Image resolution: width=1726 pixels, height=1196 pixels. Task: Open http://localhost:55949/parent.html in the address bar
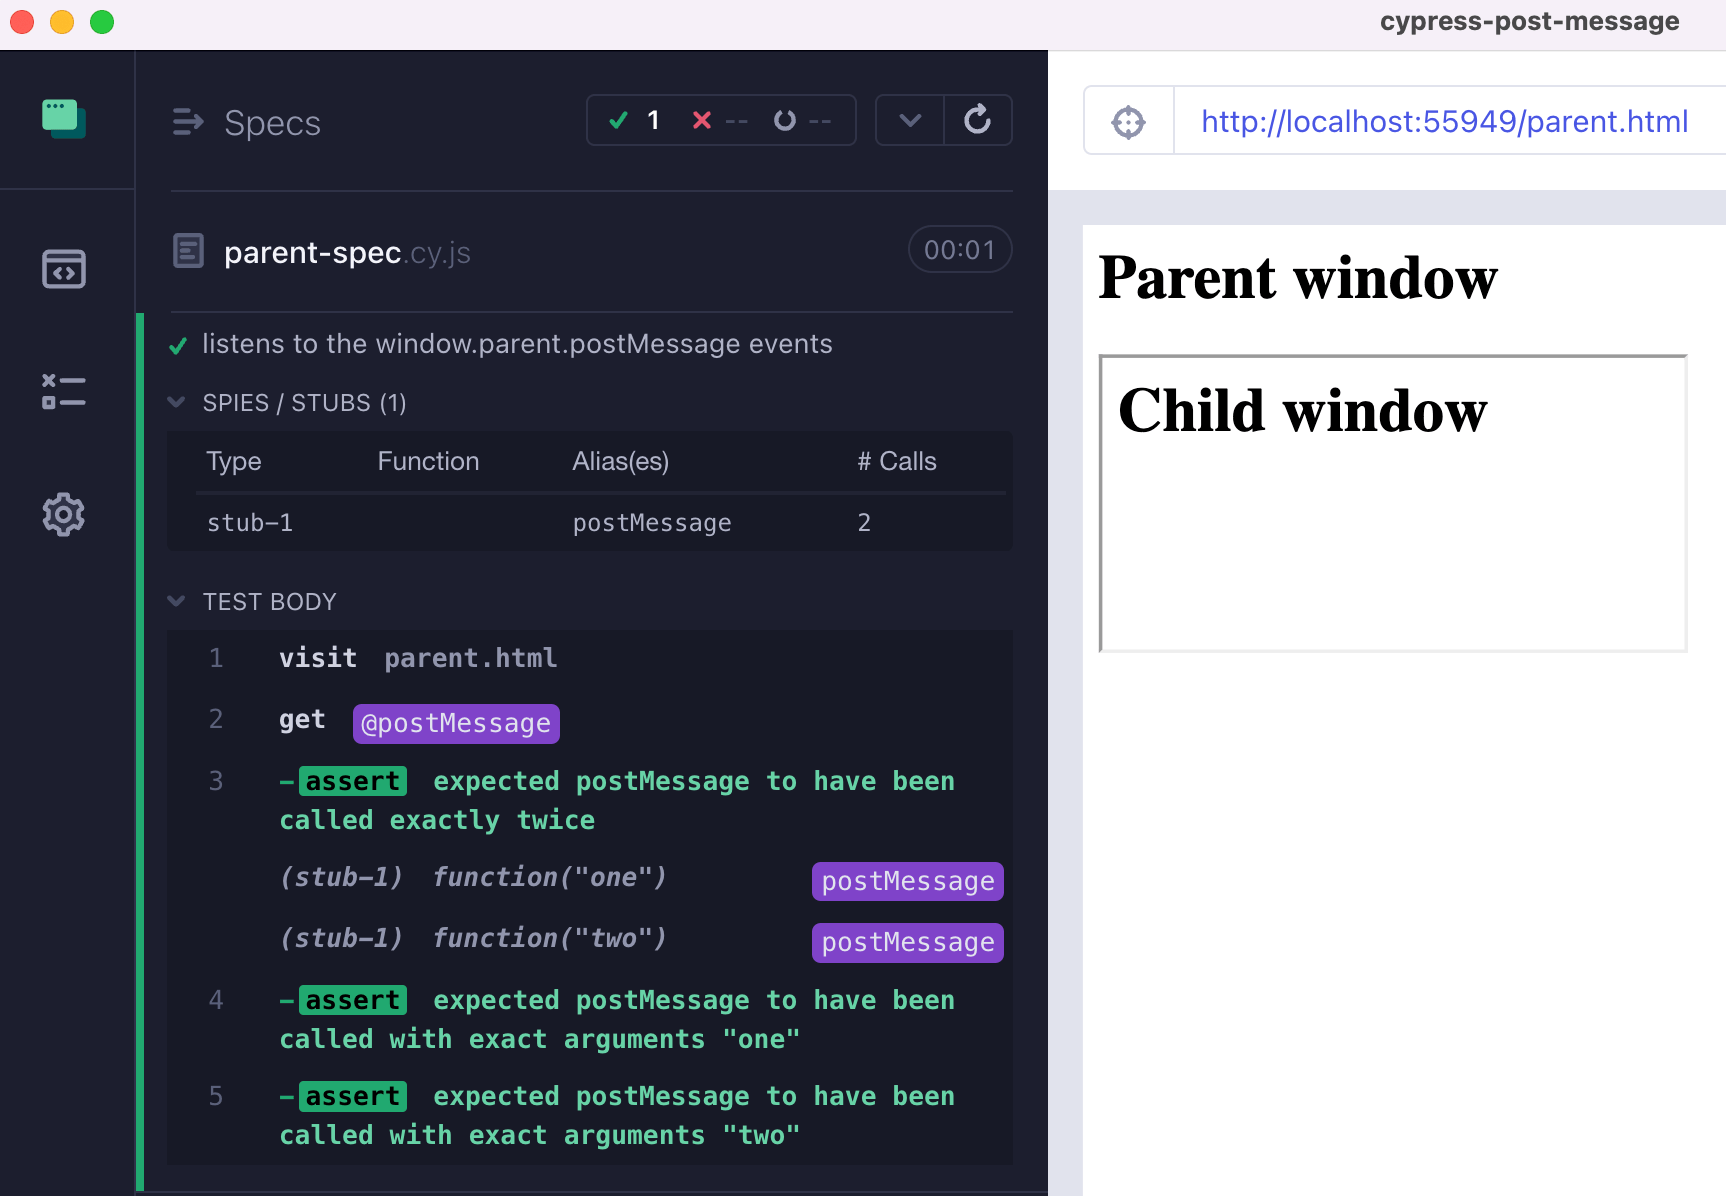click(1444, 120)
